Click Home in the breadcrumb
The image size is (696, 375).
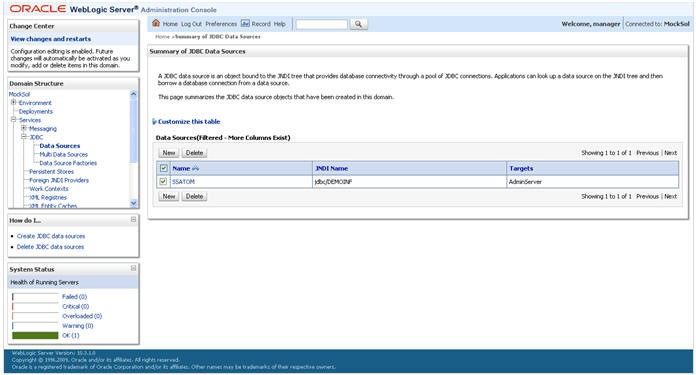pyautogui.click(x=162, y=37)
